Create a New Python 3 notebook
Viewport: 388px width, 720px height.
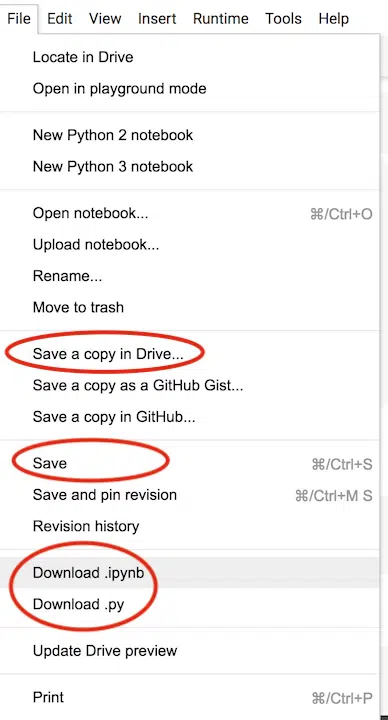[190, 166]
